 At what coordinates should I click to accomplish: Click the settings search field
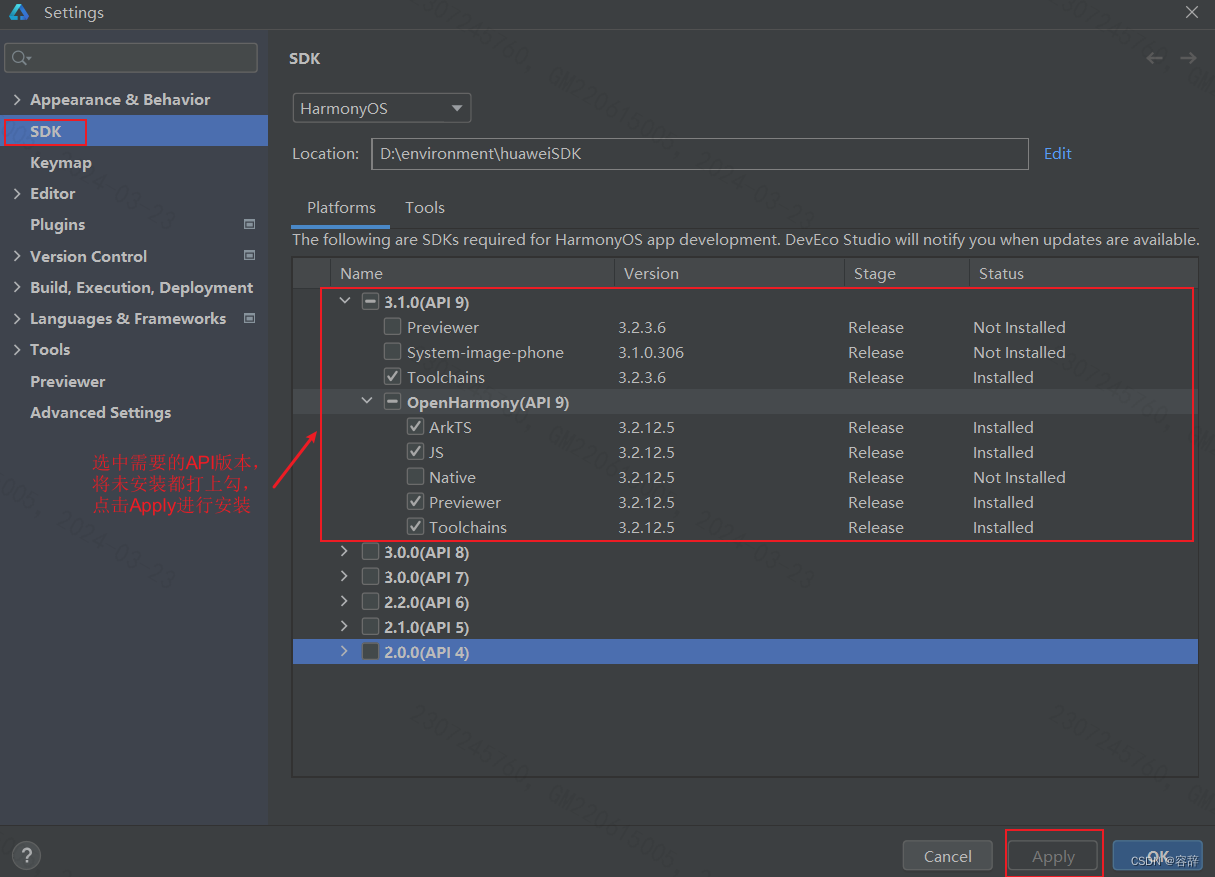click(131, 58)
